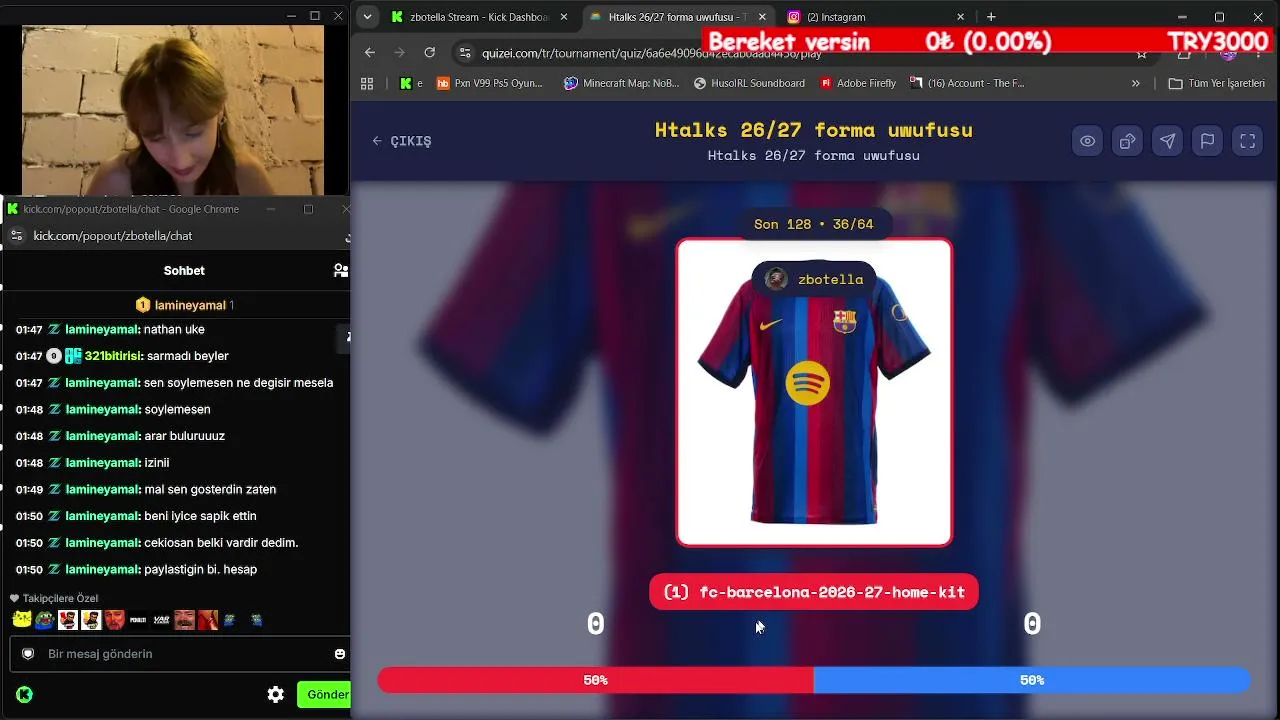This screenshot has width=1280, height=720.
Task: Close the Instagram tab
Action: point(961,17)
